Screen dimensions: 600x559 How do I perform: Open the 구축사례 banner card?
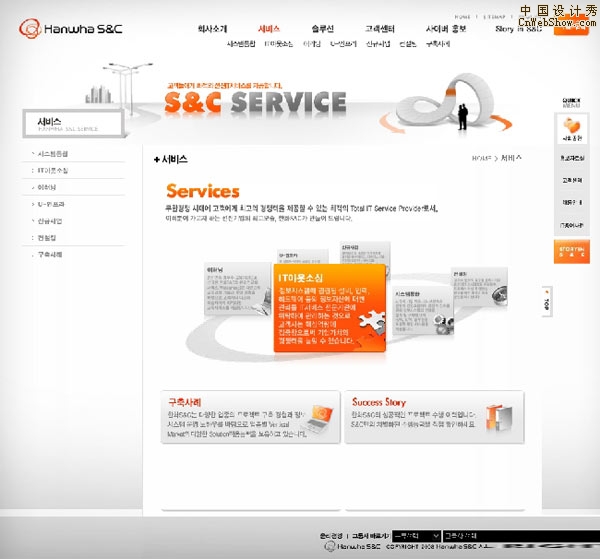tap(251, 417)
